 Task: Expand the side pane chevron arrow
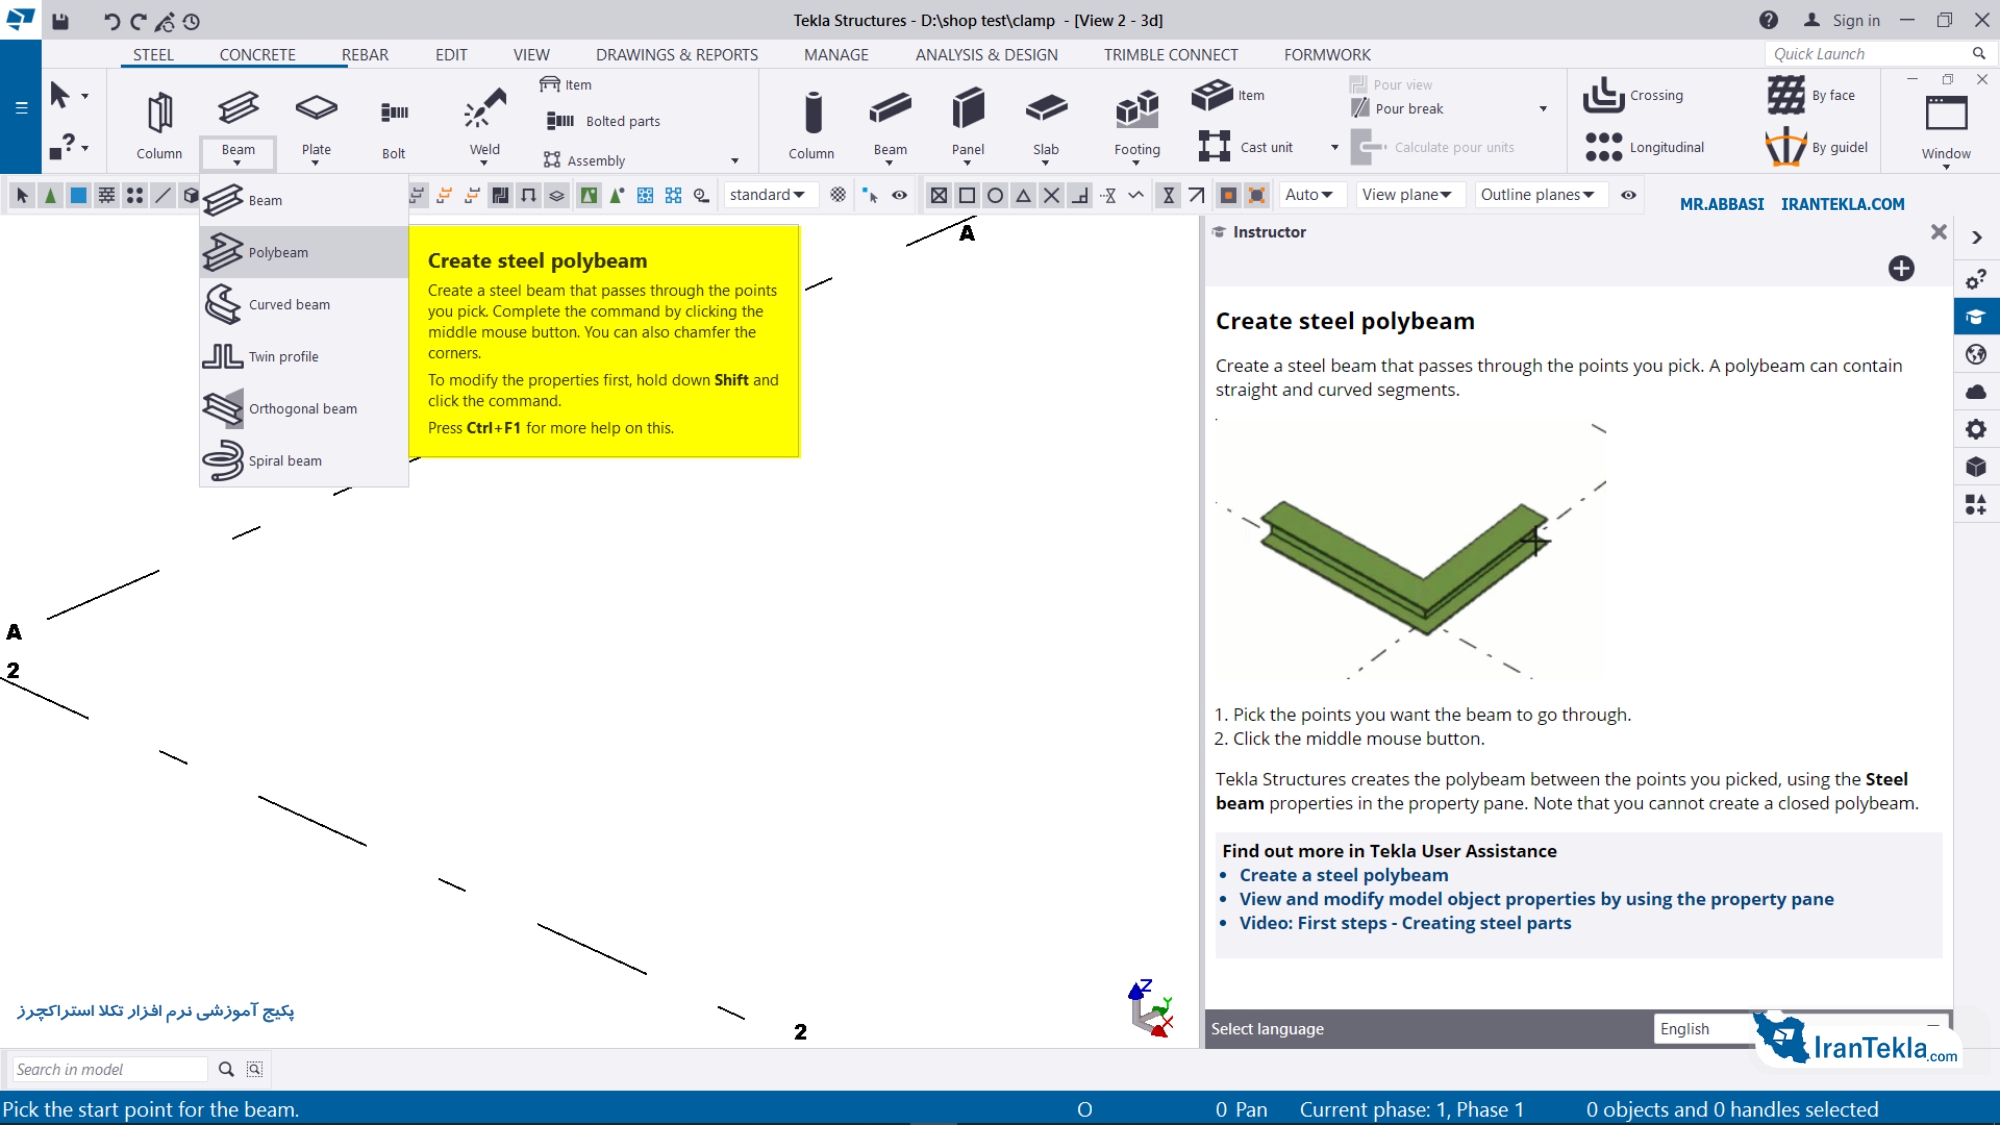(1977, 238)
